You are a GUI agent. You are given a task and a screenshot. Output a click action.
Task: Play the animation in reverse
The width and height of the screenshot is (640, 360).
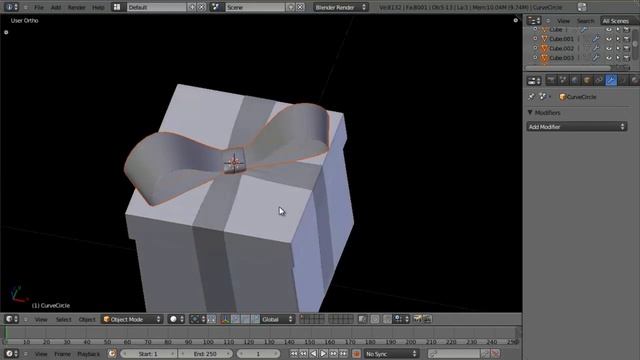(x=313, y=354)
